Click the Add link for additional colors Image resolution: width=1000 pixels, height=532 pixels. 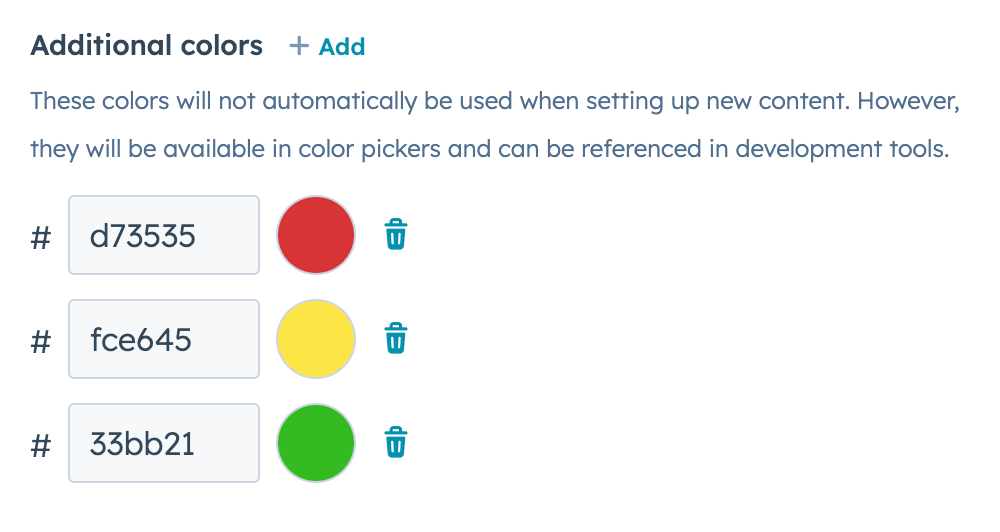341,47
